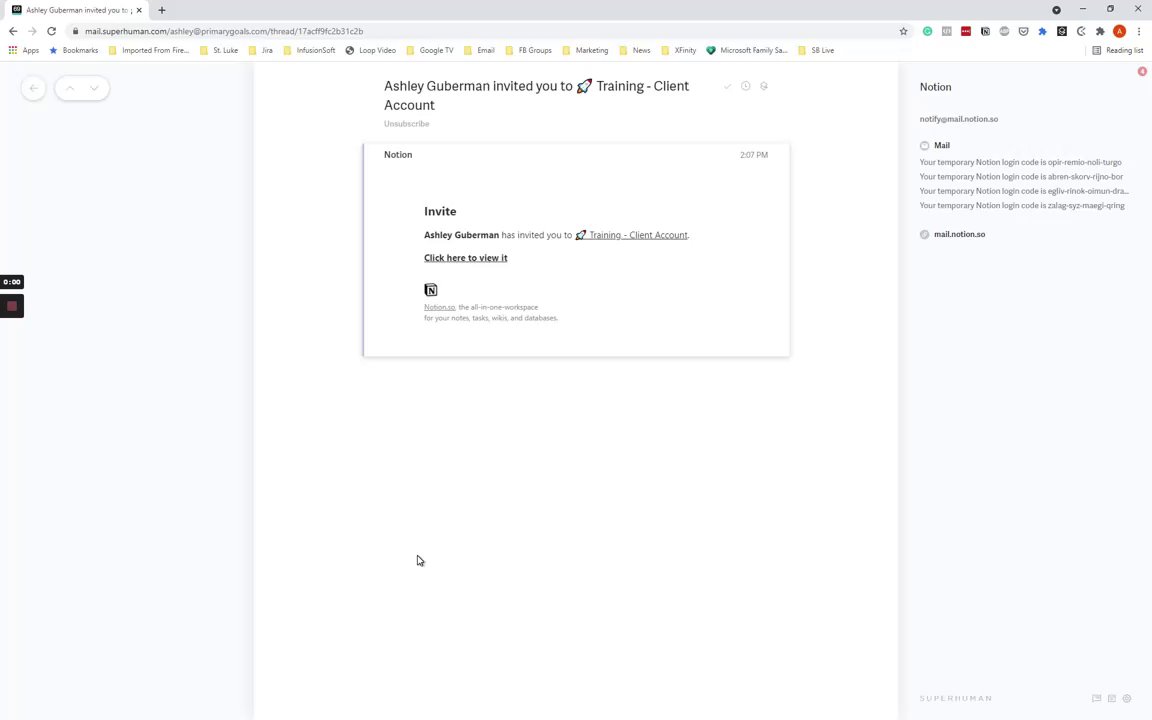Image resolution: width=1152 pixels, height=720 pixels.
Task: Mark thread done with checkmark icon
Action: pyautogui.click(x=727, y=86)
